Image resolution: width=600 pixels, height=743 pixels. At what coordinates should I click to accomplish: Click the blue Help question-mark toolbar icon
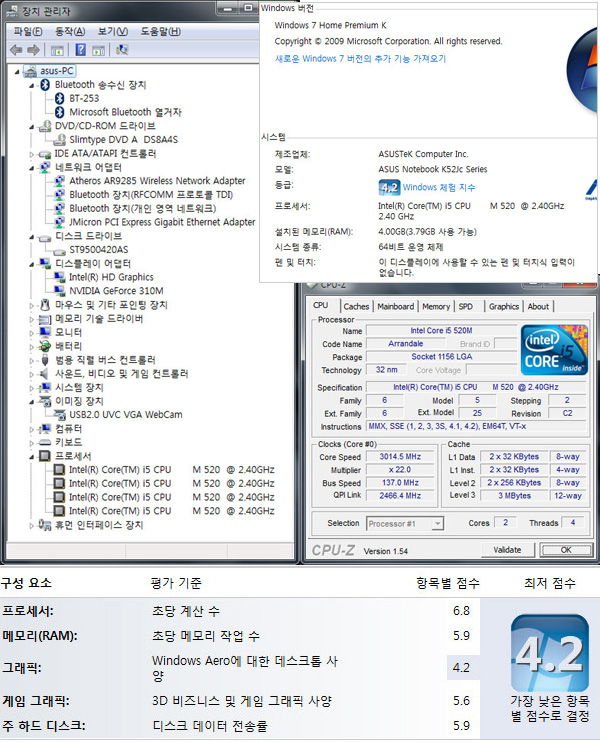(x=81, y=50)
